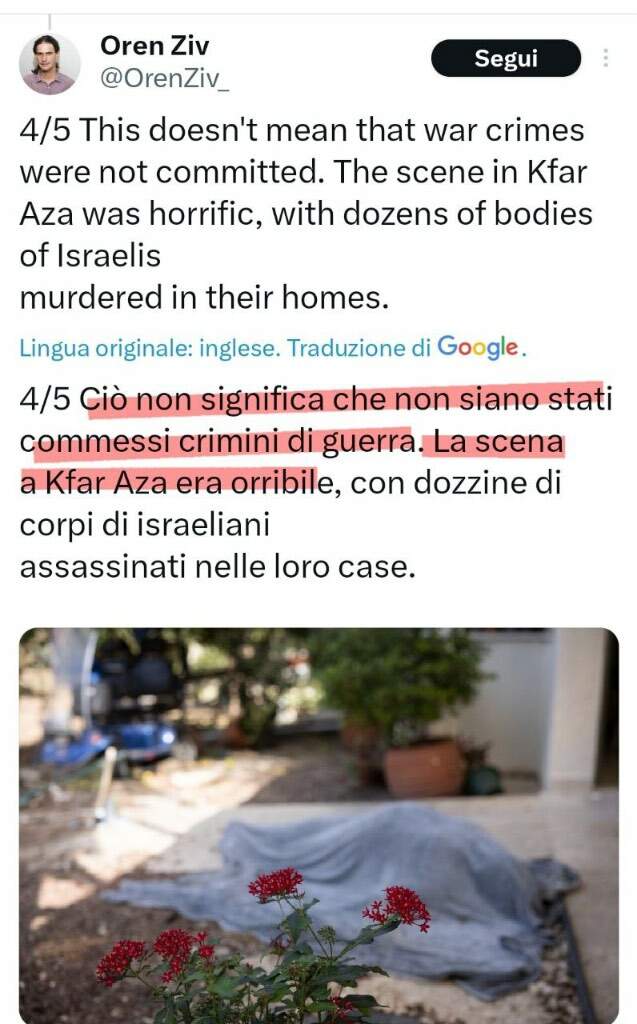The height and width of the screenshot is (1024, 637).
Task: Click the 'Lingua originale: inglese' translation notice
Action: pyautogui.click(x=149, y=348)
